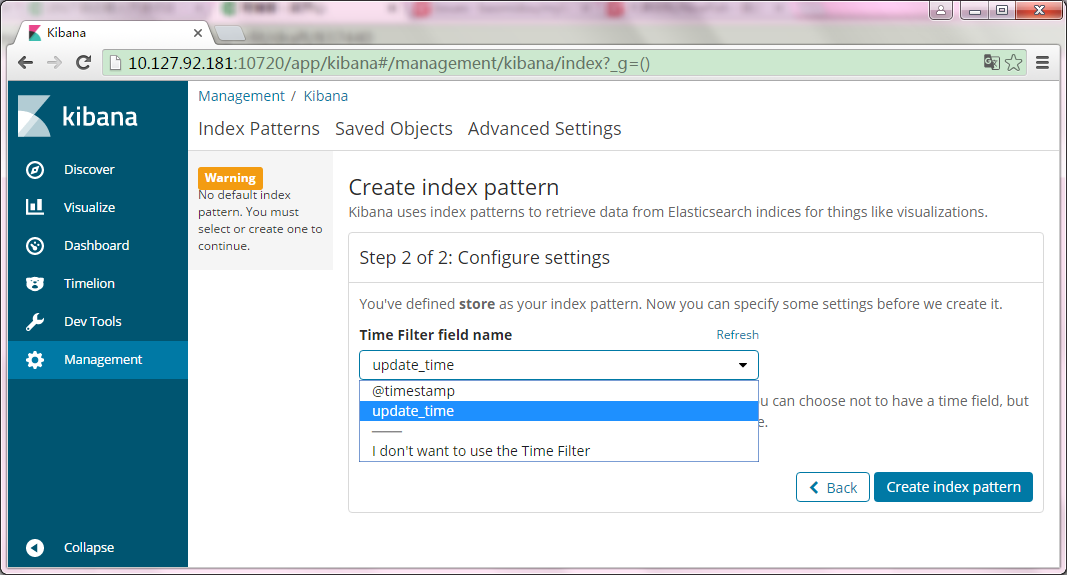The width and height of the screenshot is (1067, 575).
Task: Switch to Saved Objects tab
Action: coord(393,129)
